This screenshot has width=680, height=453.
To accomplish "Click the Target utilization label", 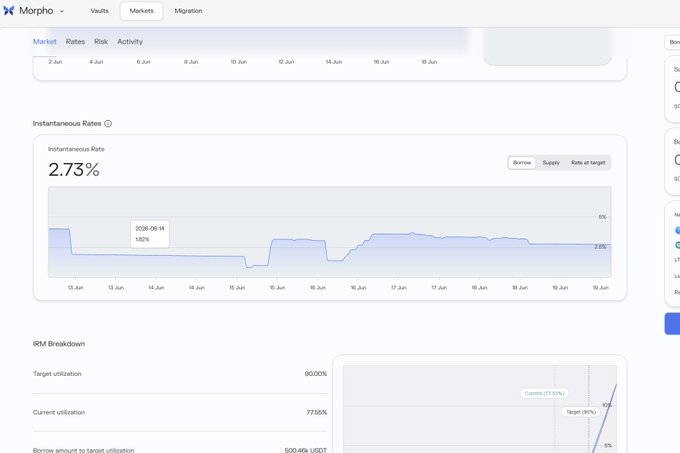I will click(x=57, y=374).
